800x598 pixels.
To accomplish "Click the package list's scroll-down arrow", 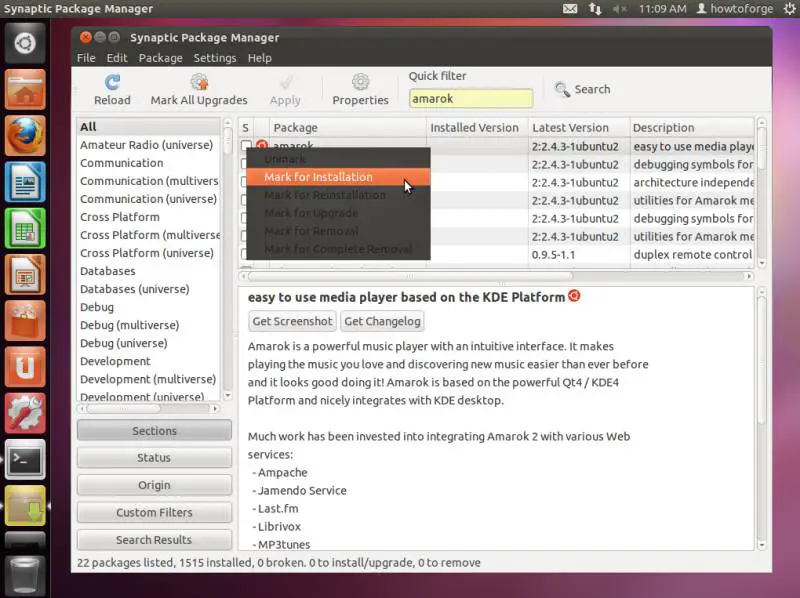I will point(762,263).
